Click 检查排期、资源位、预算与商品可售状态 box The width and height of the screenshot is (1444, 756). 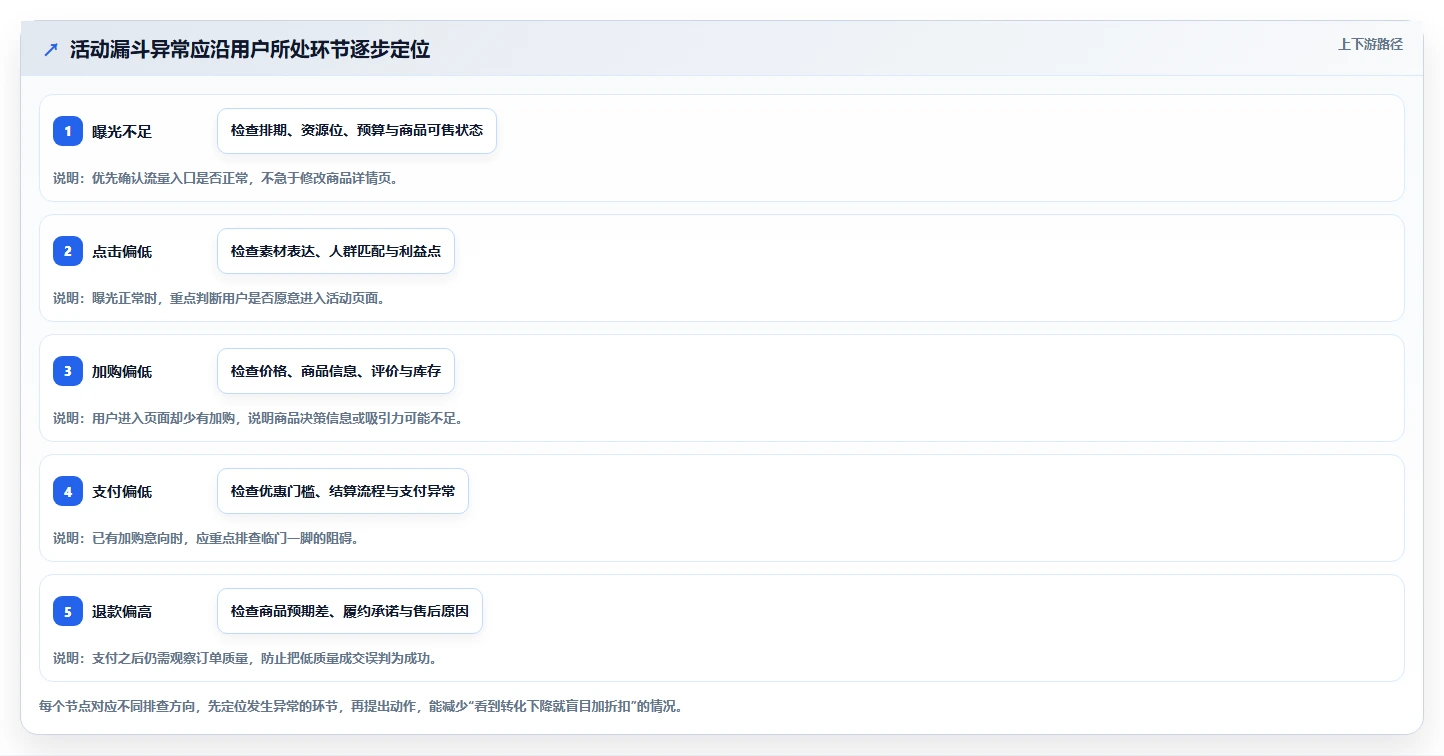[x=357, y=131]
